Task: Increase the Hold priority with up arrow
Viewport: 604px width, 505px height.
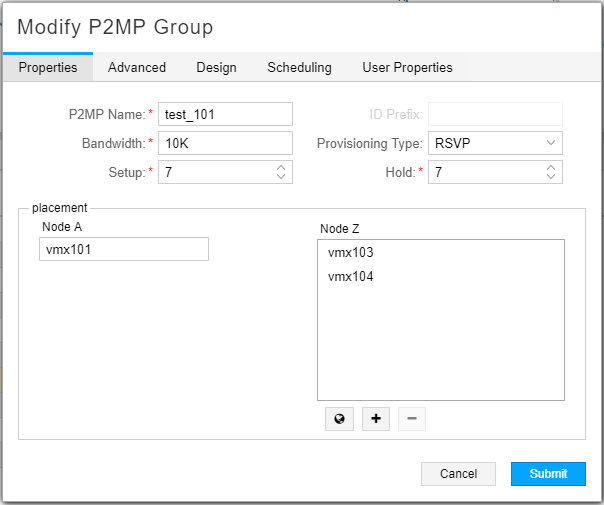Action: click(551, 167)
